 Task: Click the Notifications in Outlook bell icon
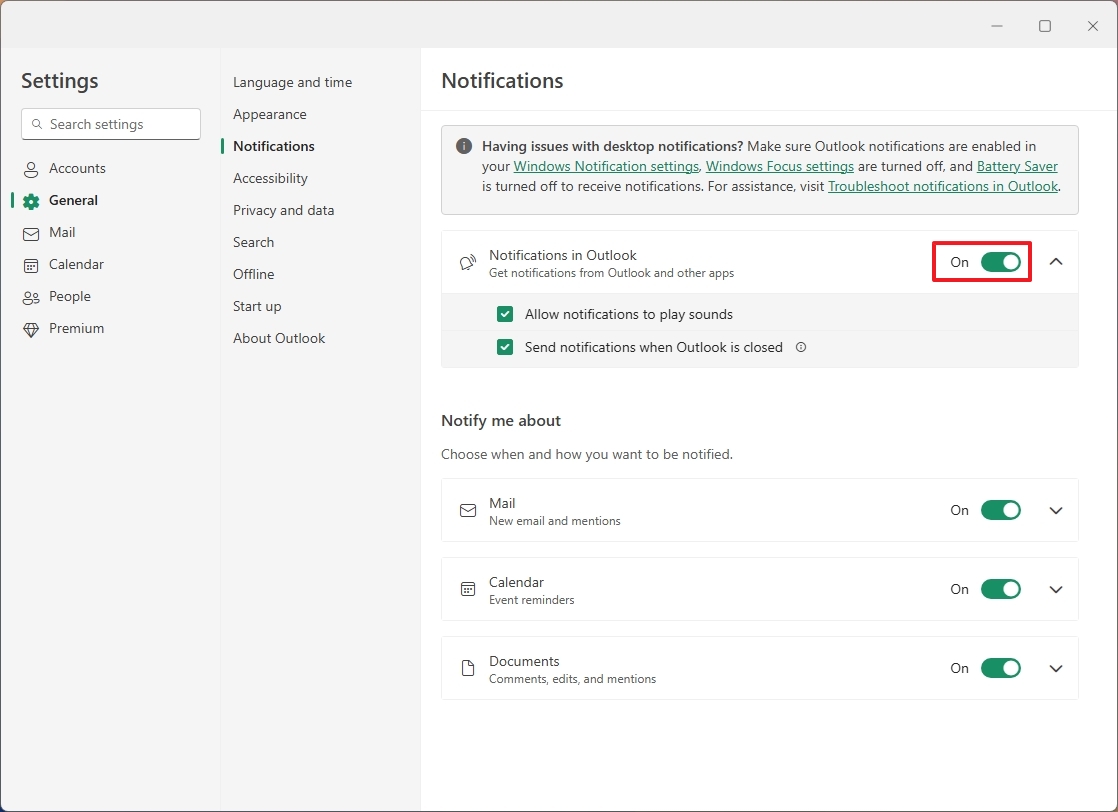click(x=468, y=262)
